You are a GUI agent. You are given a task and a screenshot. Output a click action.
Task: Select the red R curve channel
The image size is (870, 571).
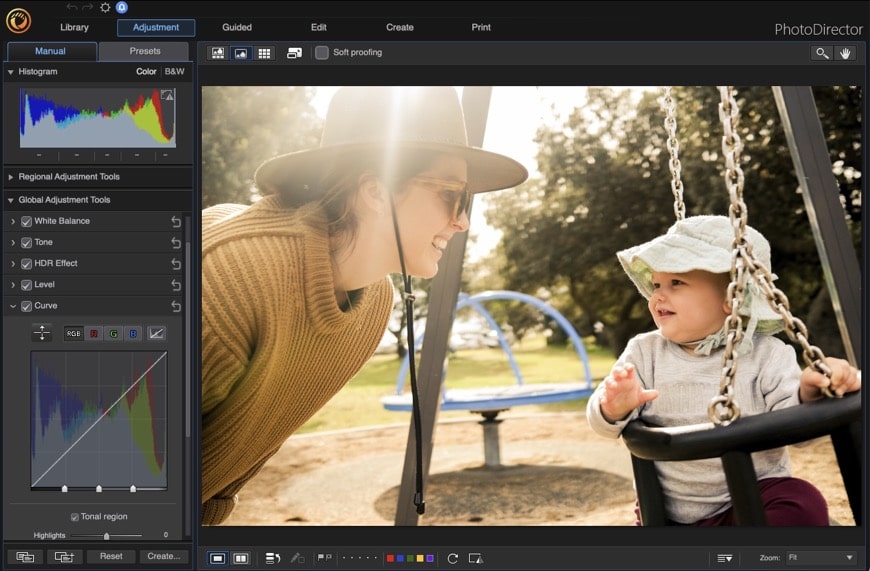tap(94, 333)
